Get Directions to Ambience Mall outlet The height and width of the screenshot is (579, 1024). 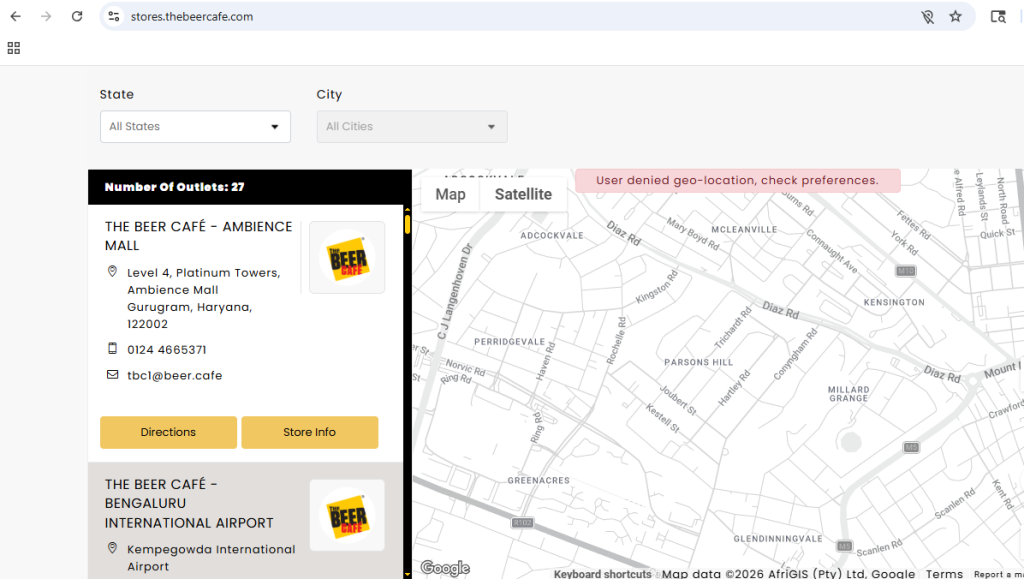coord(168,432)
